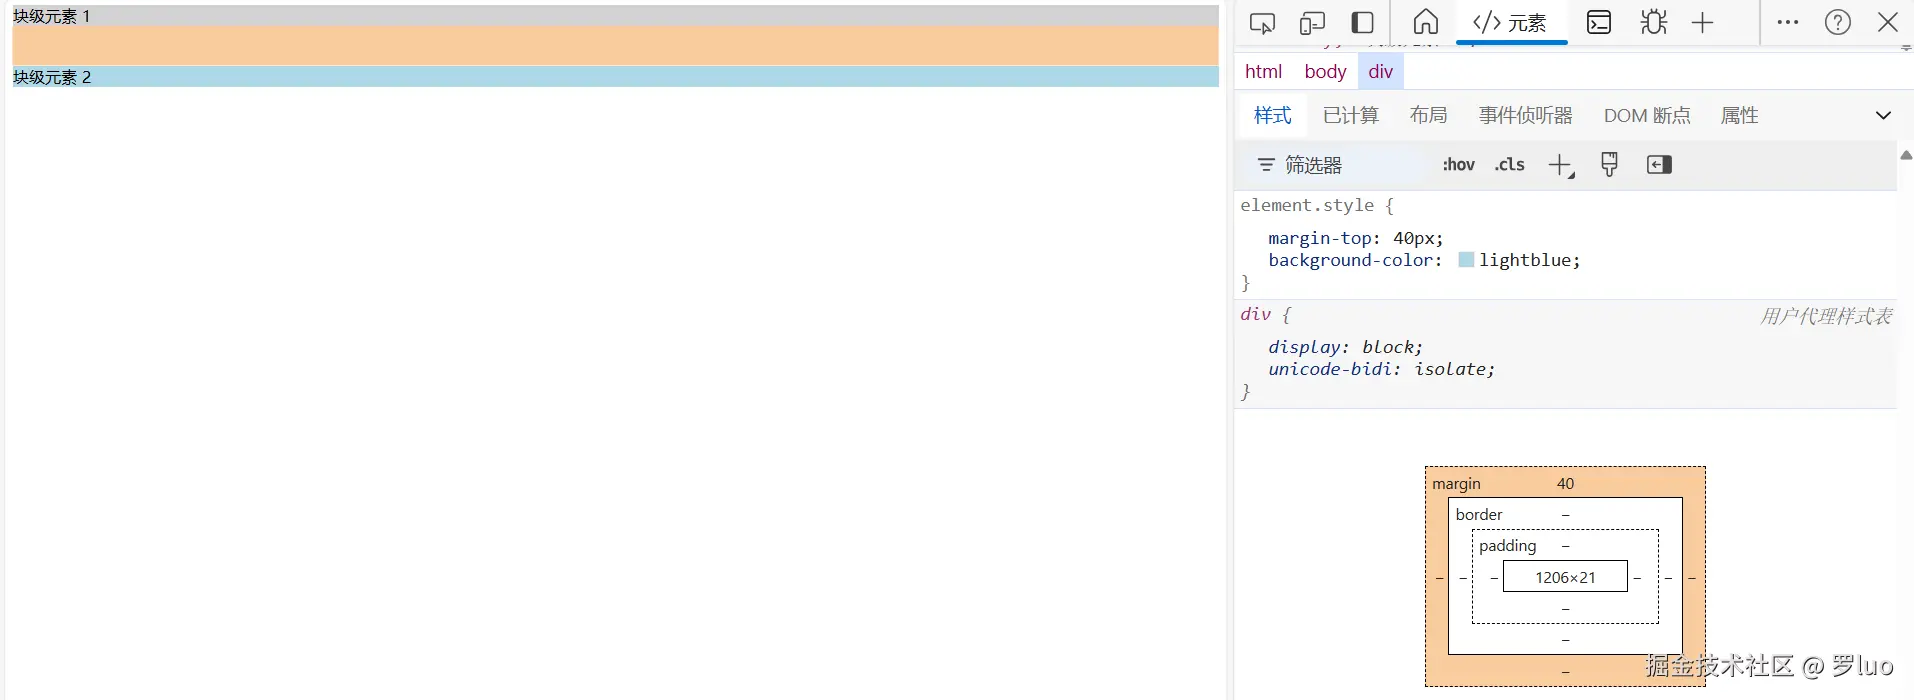Focus the 筛选器 filter input
The height and width of the screenshot is (700, 1914).
tap(1336, 165)
